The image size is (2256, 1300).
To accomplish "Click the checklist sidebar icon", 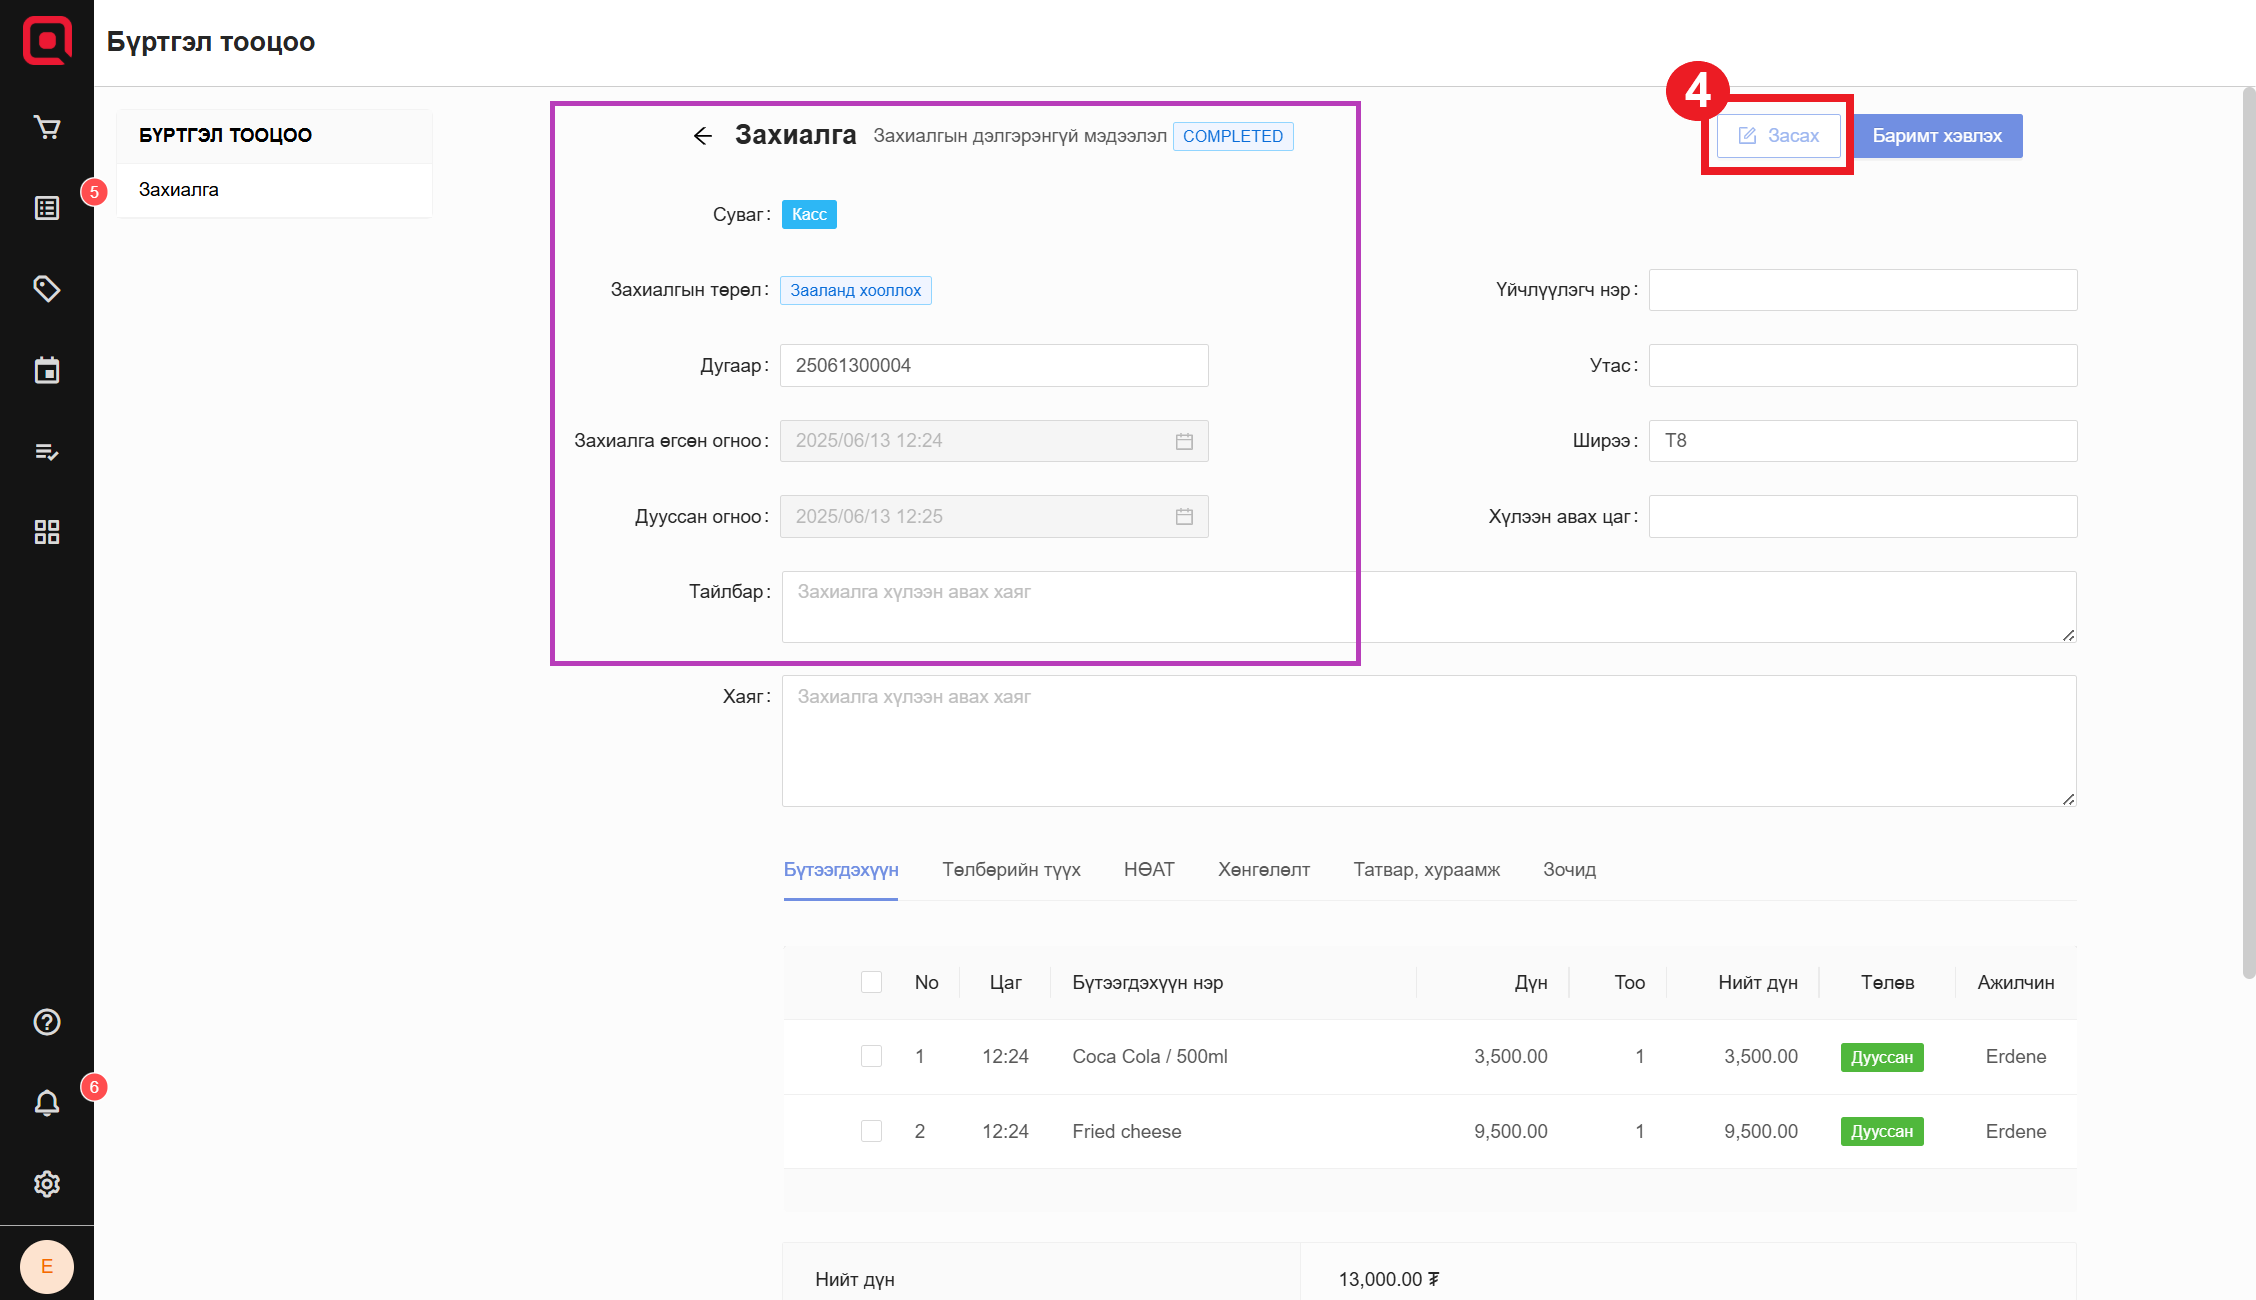I will tap(47, 452).
